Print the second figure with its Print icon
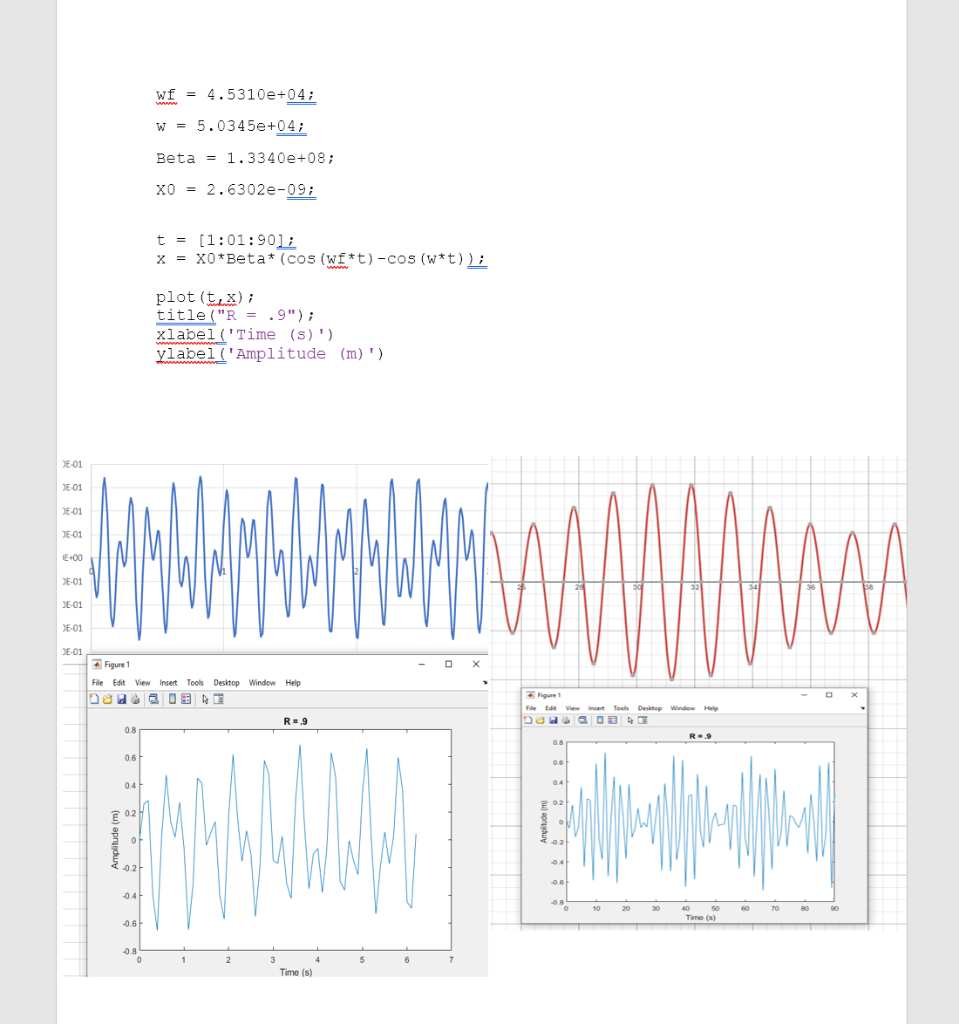This screenshot has width=959, height=1024. coord(565,720)
